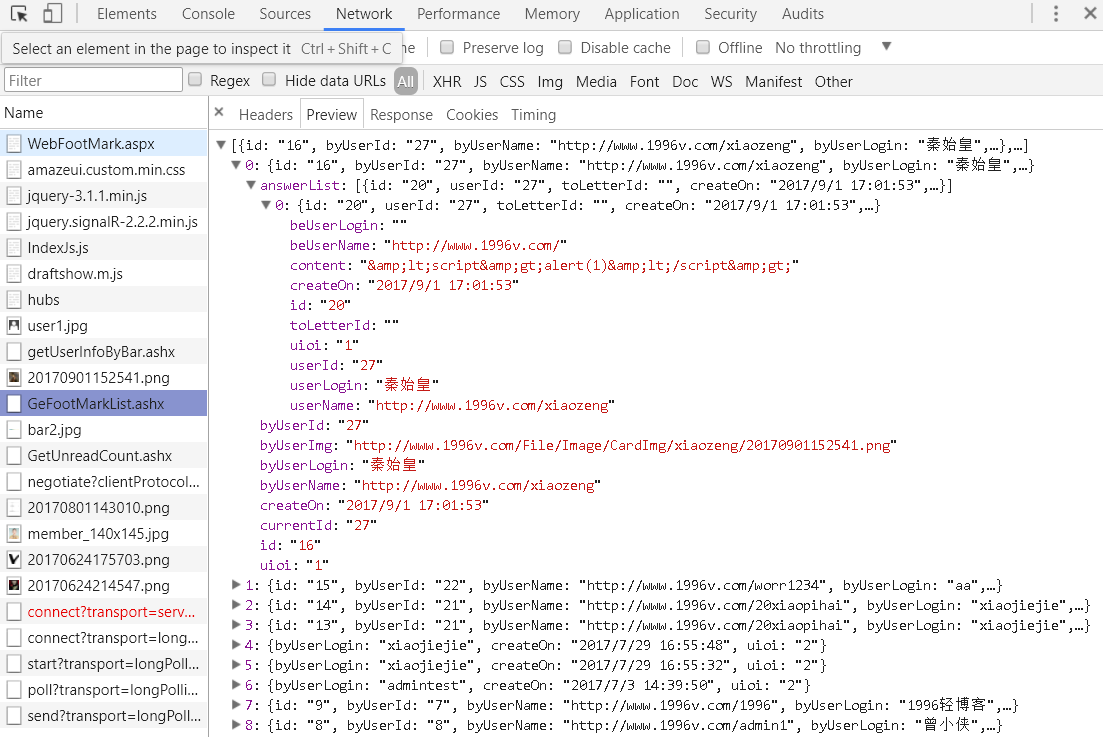
Task: Select the All filter button
Action: click(x=405, y=82)
